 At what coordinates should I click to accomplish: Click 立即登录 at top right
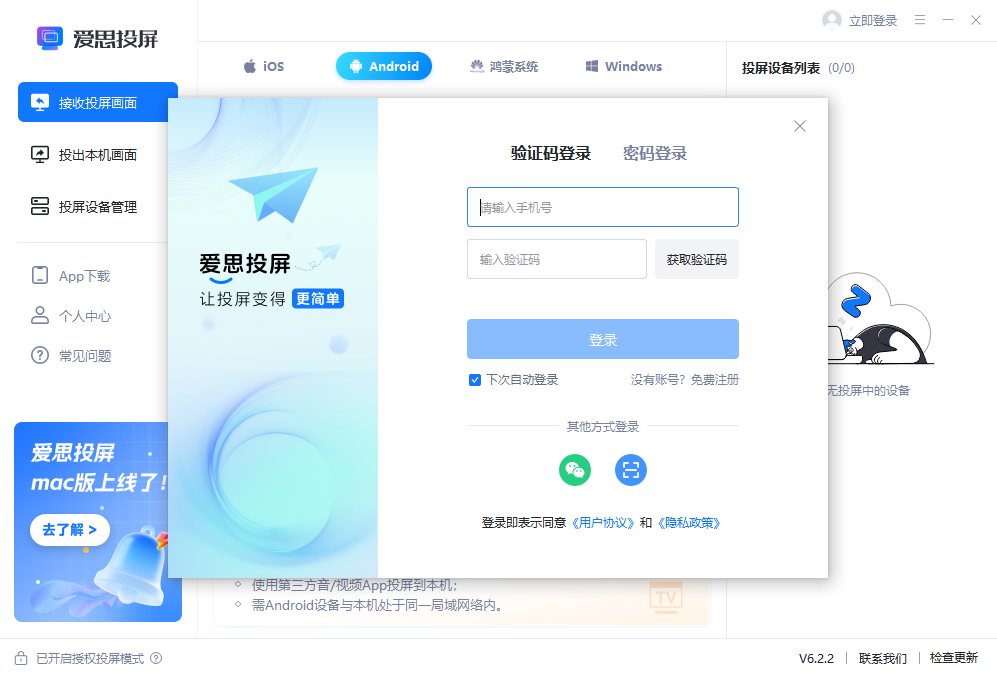(873, 21)
